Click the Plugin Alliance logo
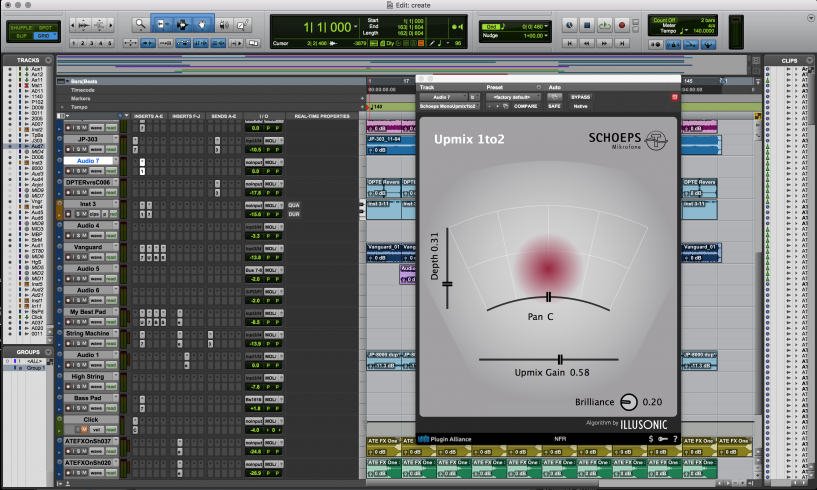 tap(445, 439)
